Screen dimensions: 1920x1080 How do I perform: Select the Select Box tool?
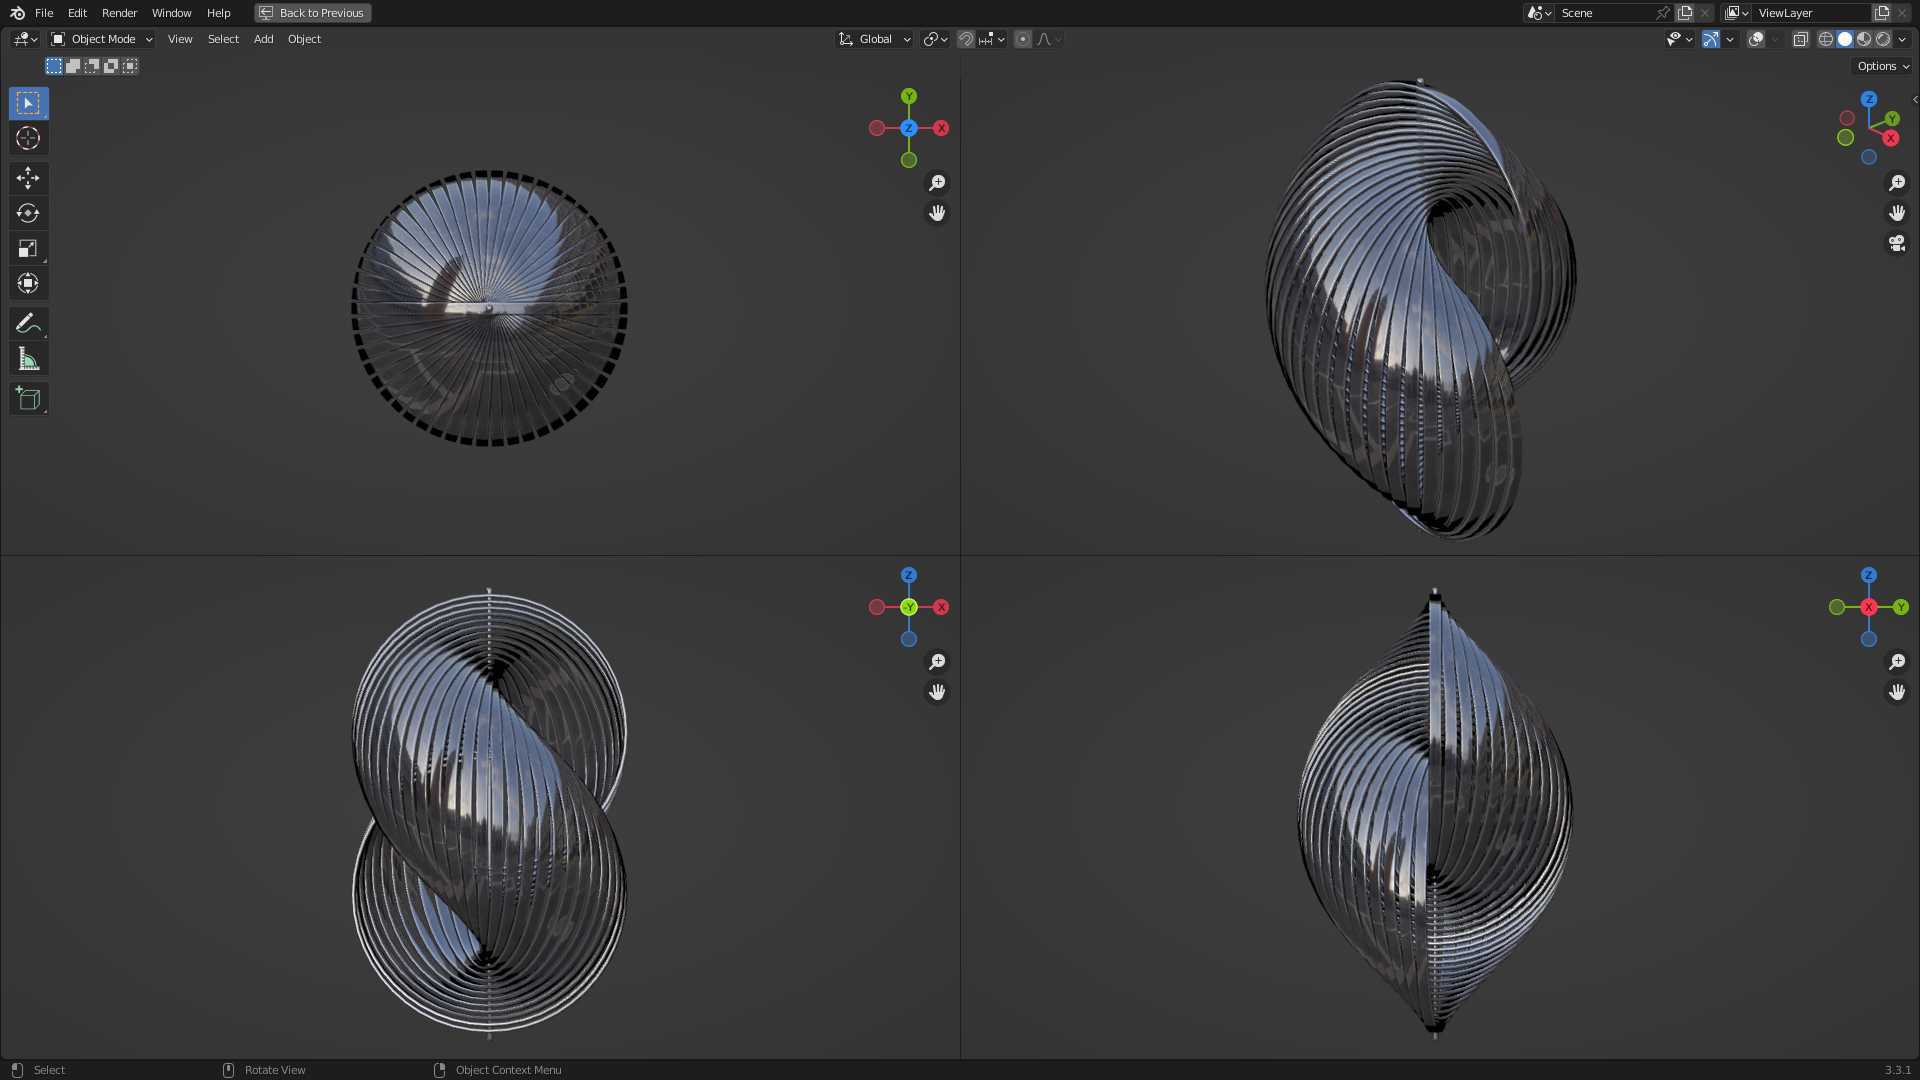click(x=28, y=103)
